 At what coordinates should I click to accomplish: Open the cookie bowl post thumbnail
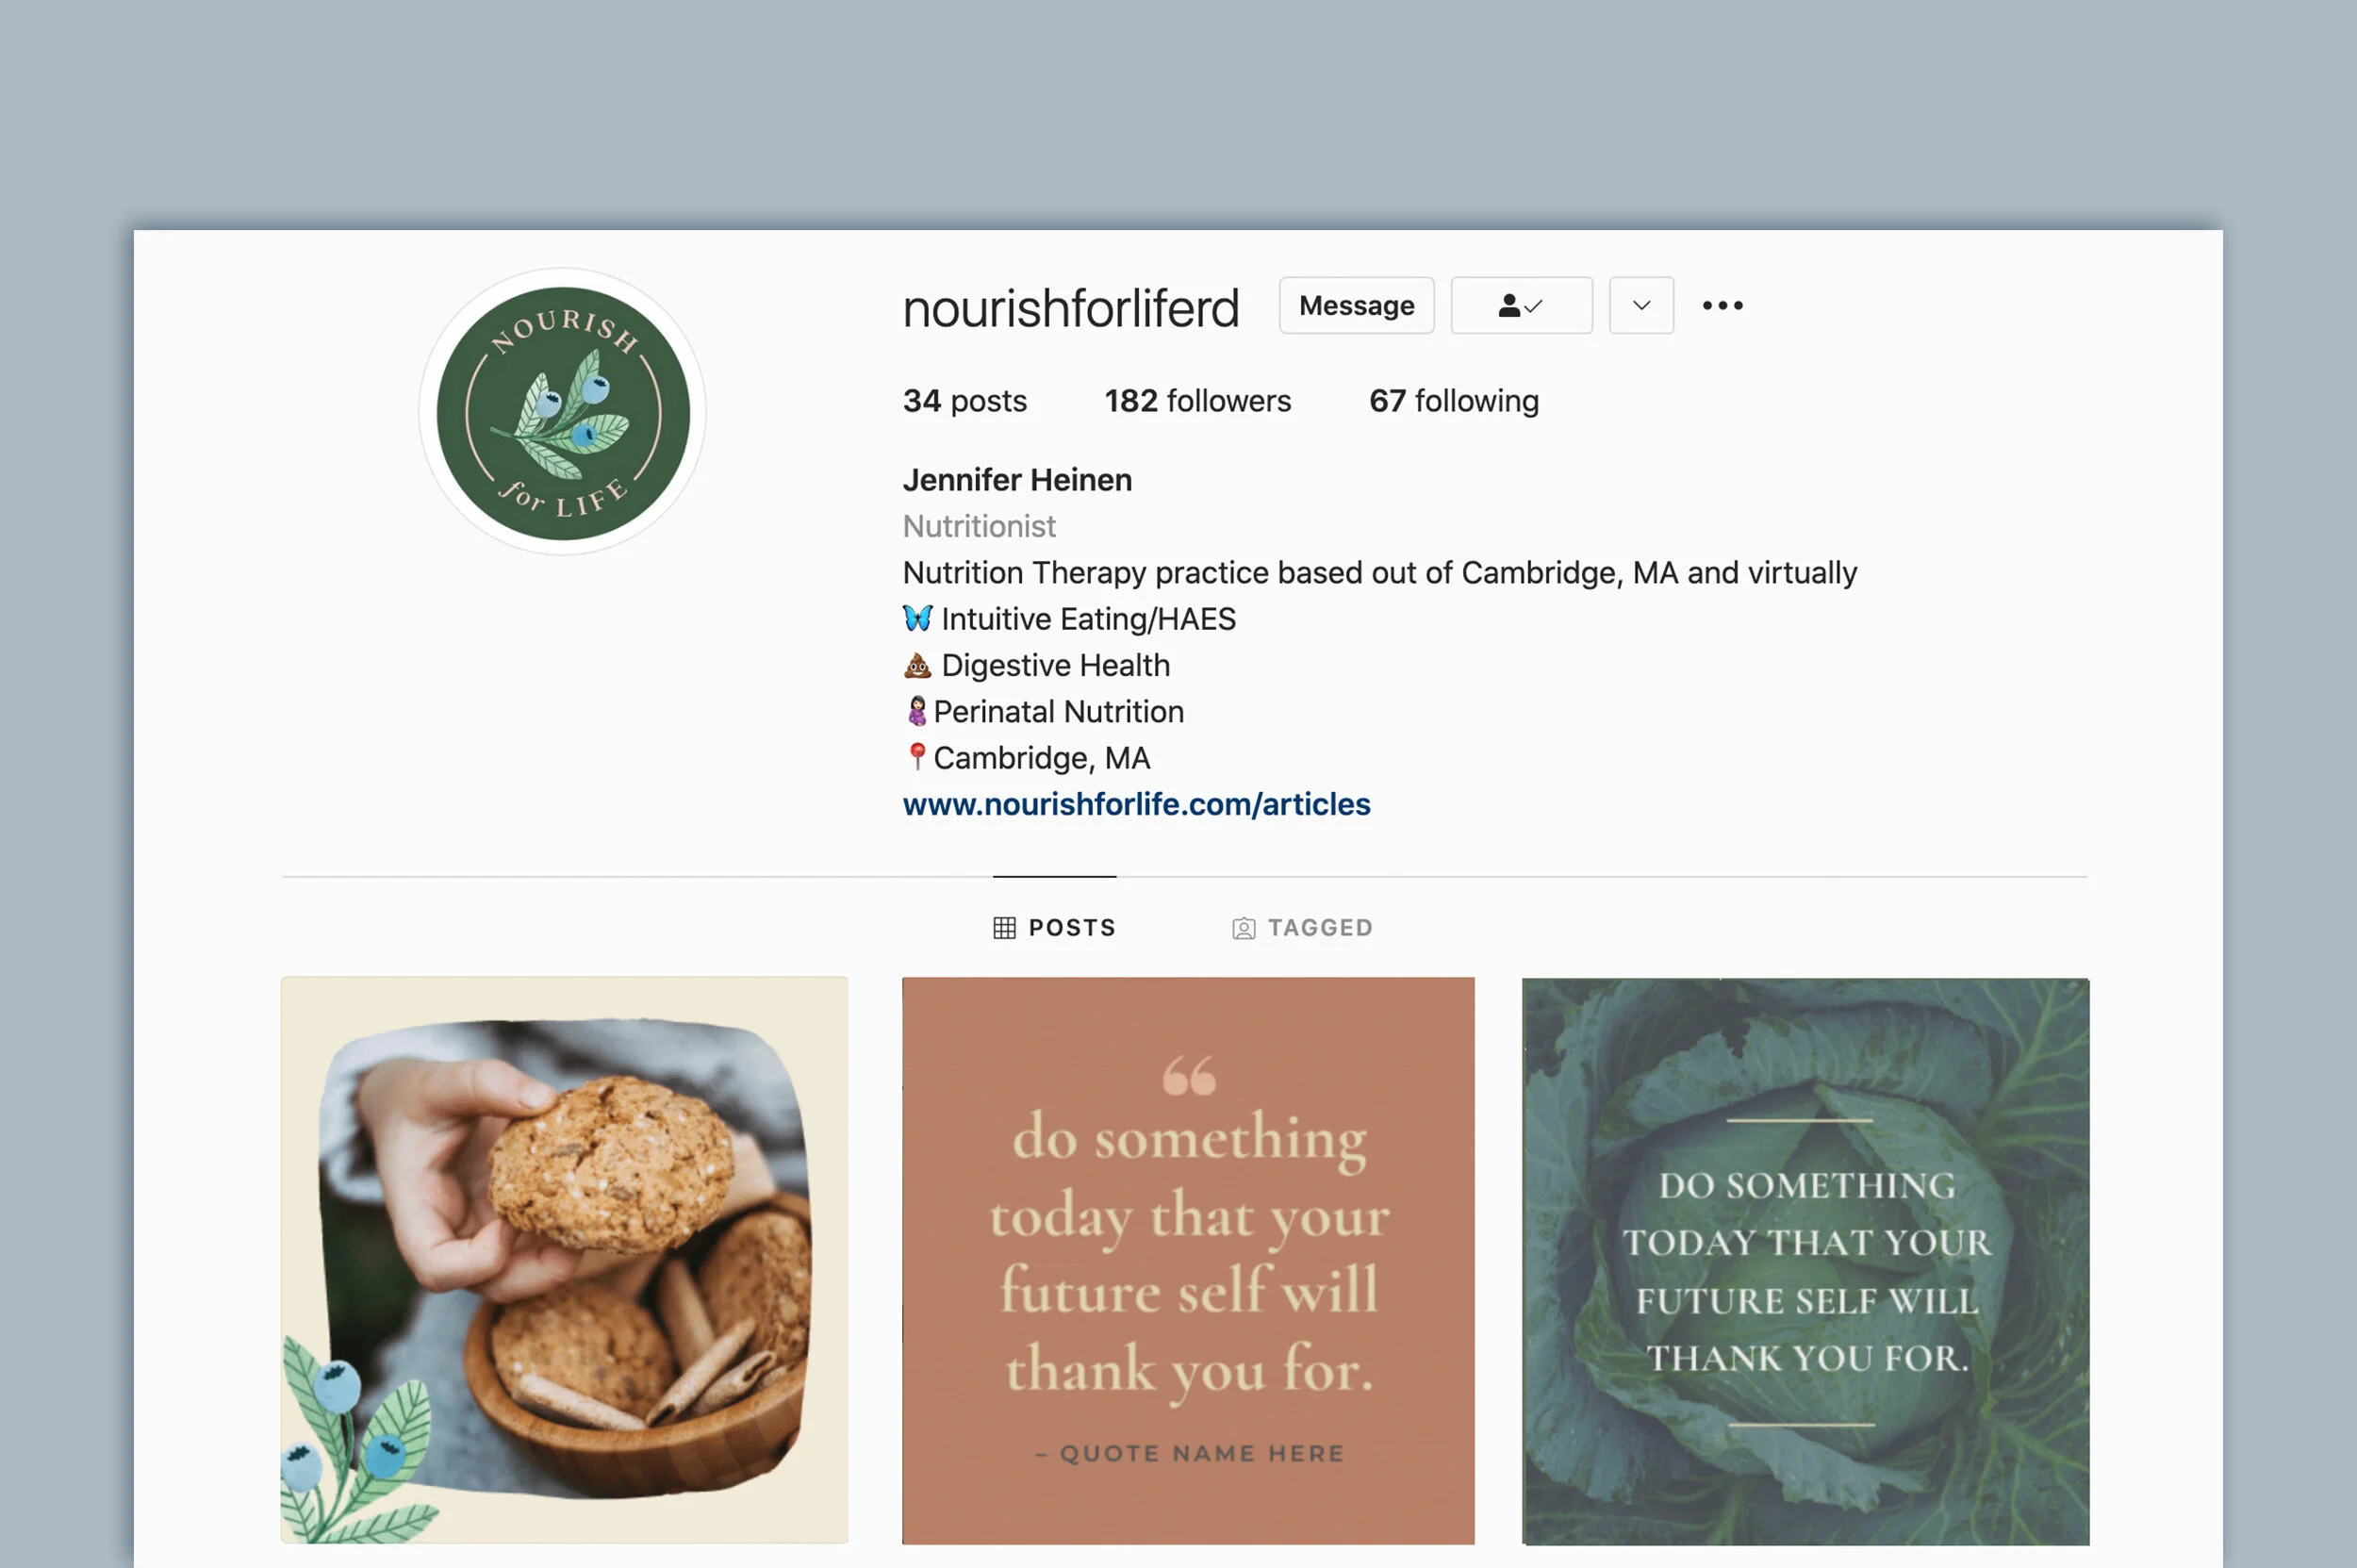(x=564, y=1260)
